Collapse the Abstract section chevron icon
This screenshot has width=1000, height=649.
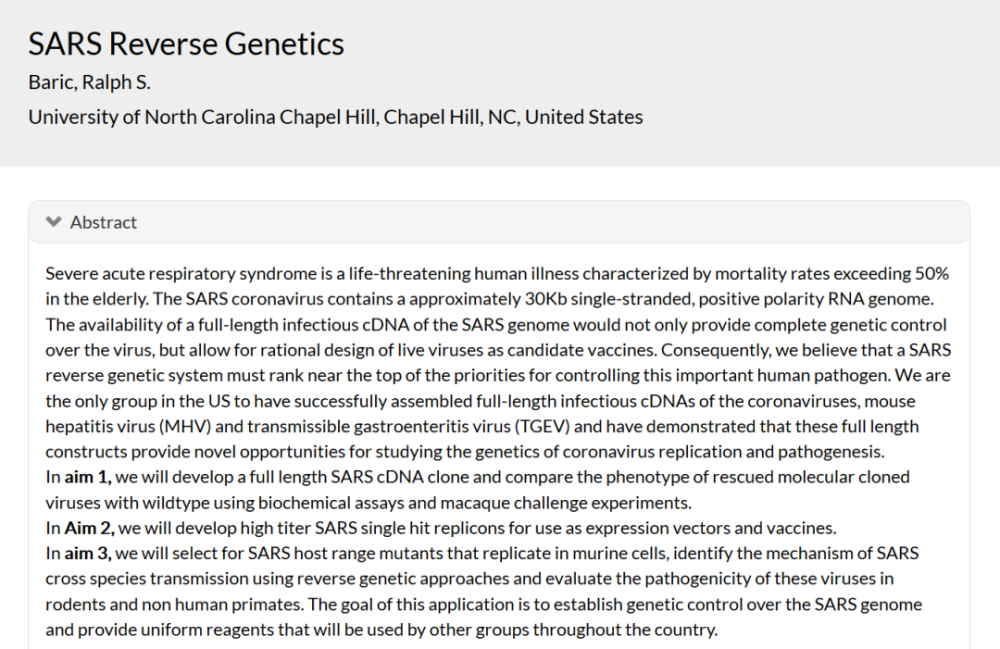[54, 222]
